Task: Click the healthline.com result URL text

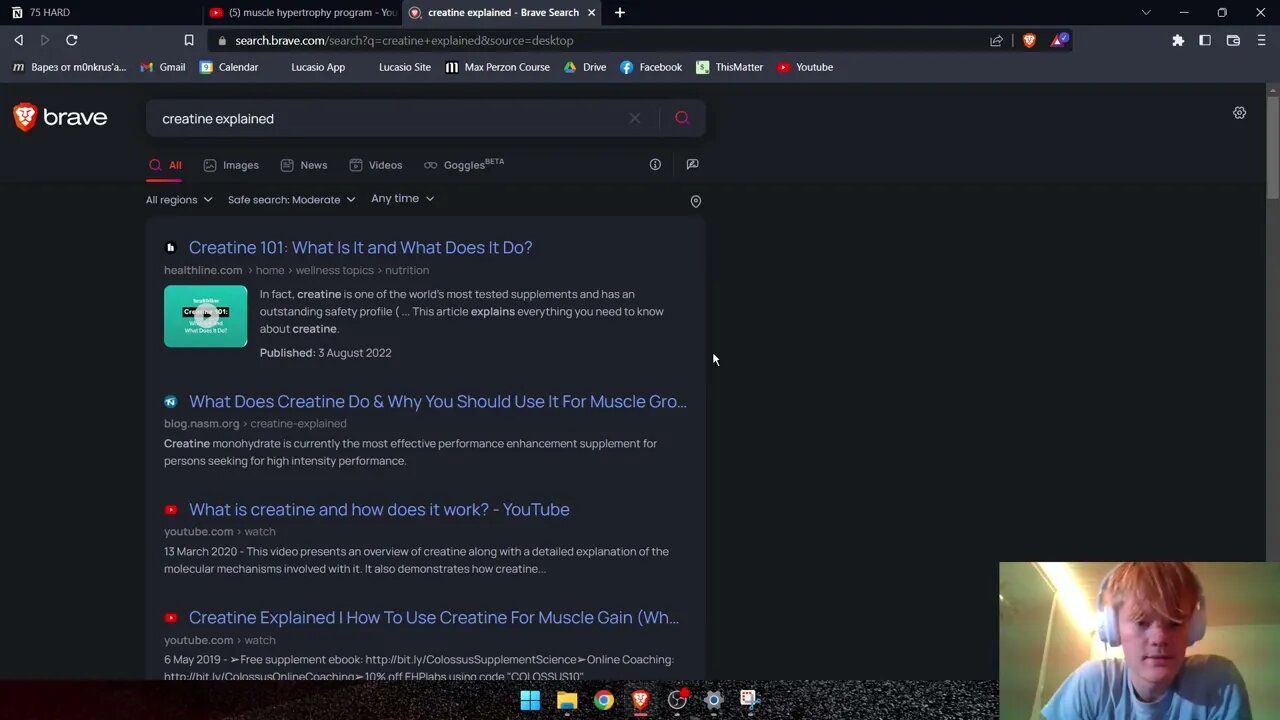Action: pos(203,270)
